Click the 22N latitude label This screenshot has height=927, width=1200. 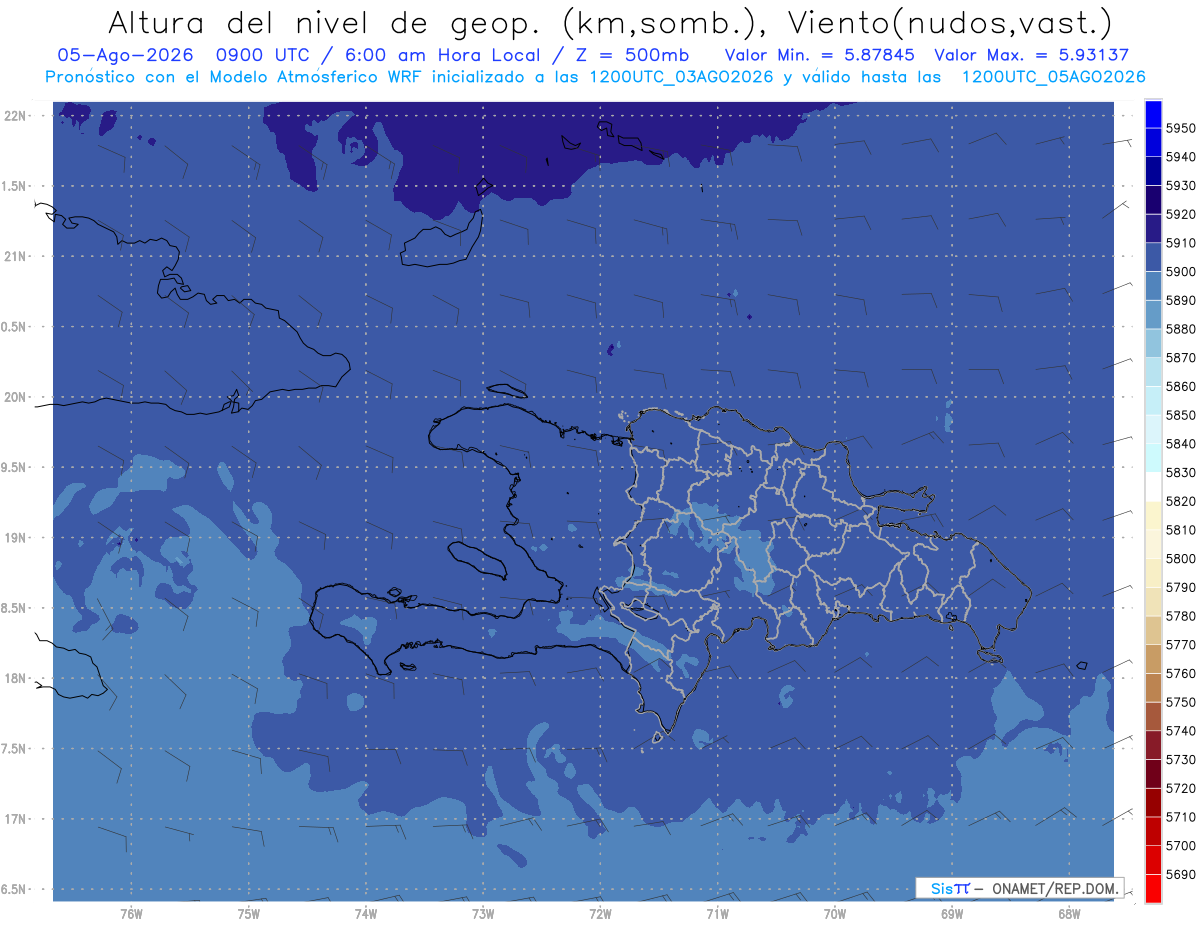click(15, 116)
